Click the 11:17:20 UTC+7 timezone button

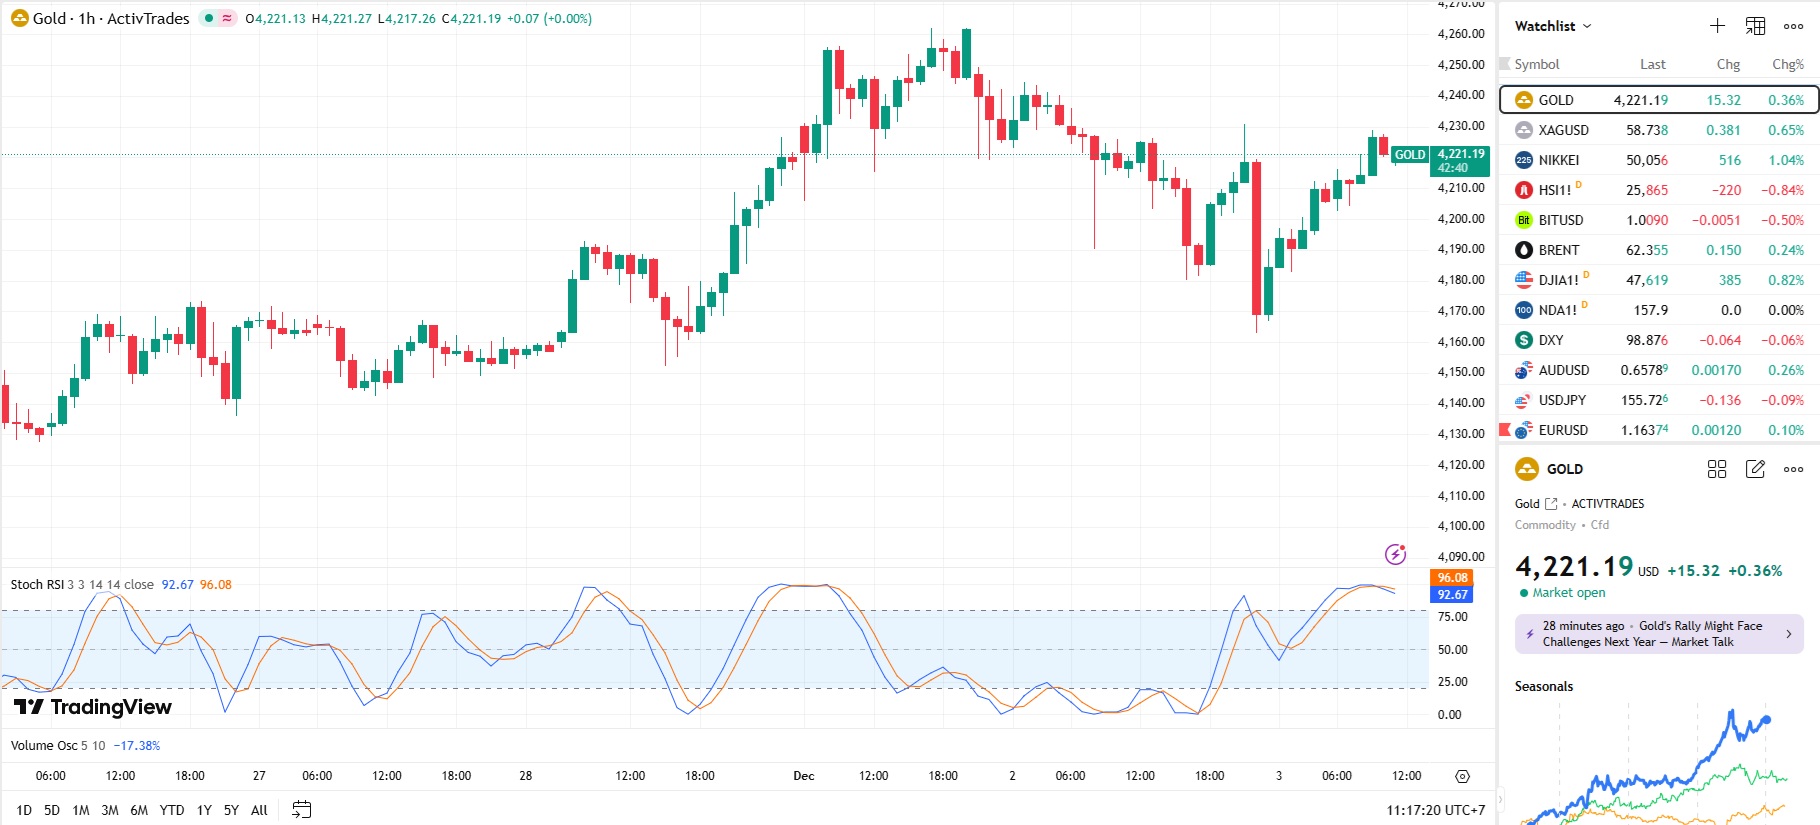click(1435, 810)
